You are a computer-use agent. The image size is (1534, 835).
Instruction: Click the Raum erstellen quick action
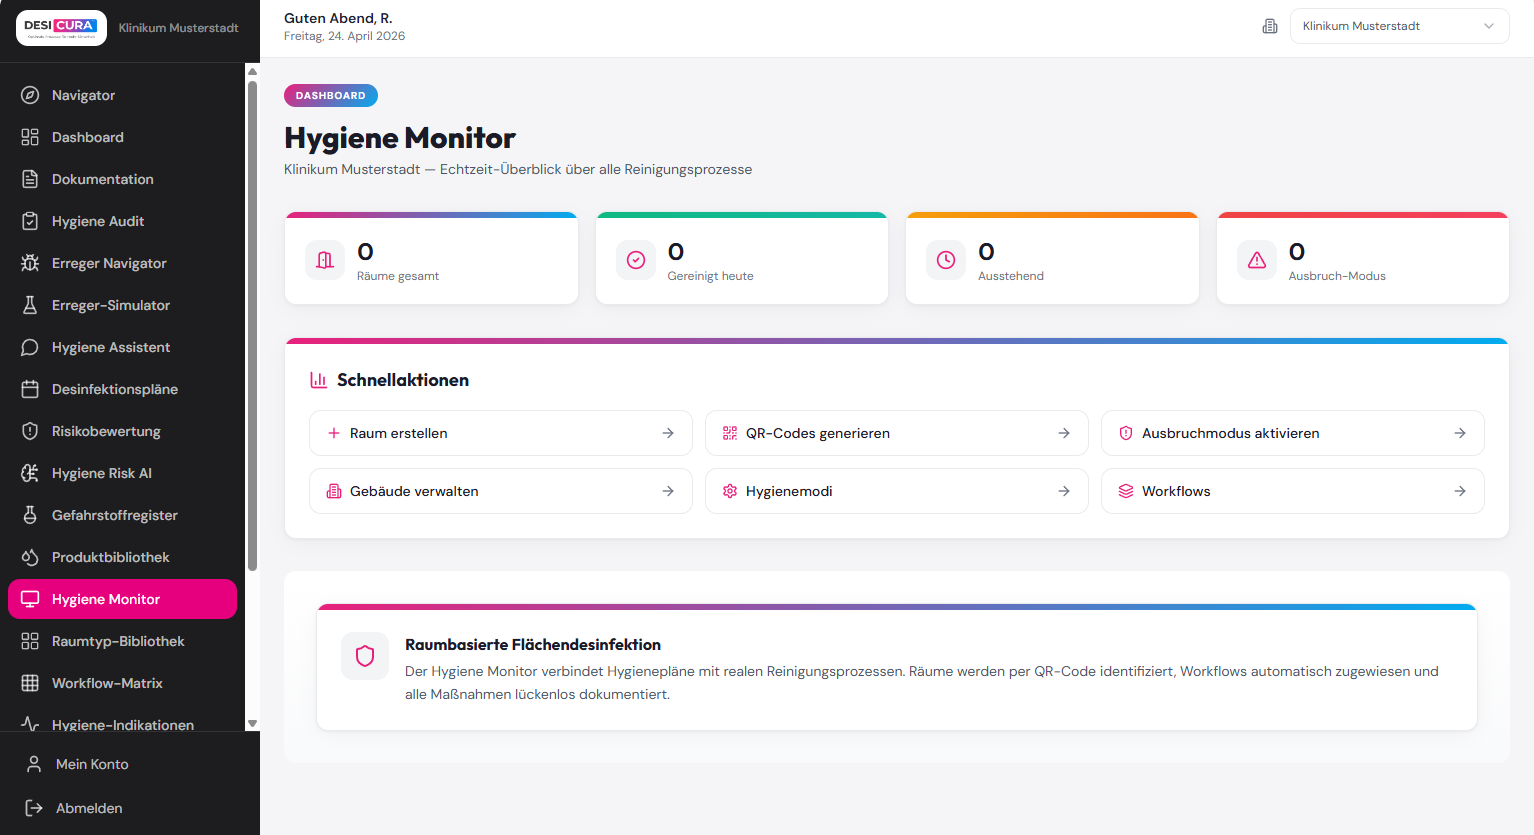501,433
